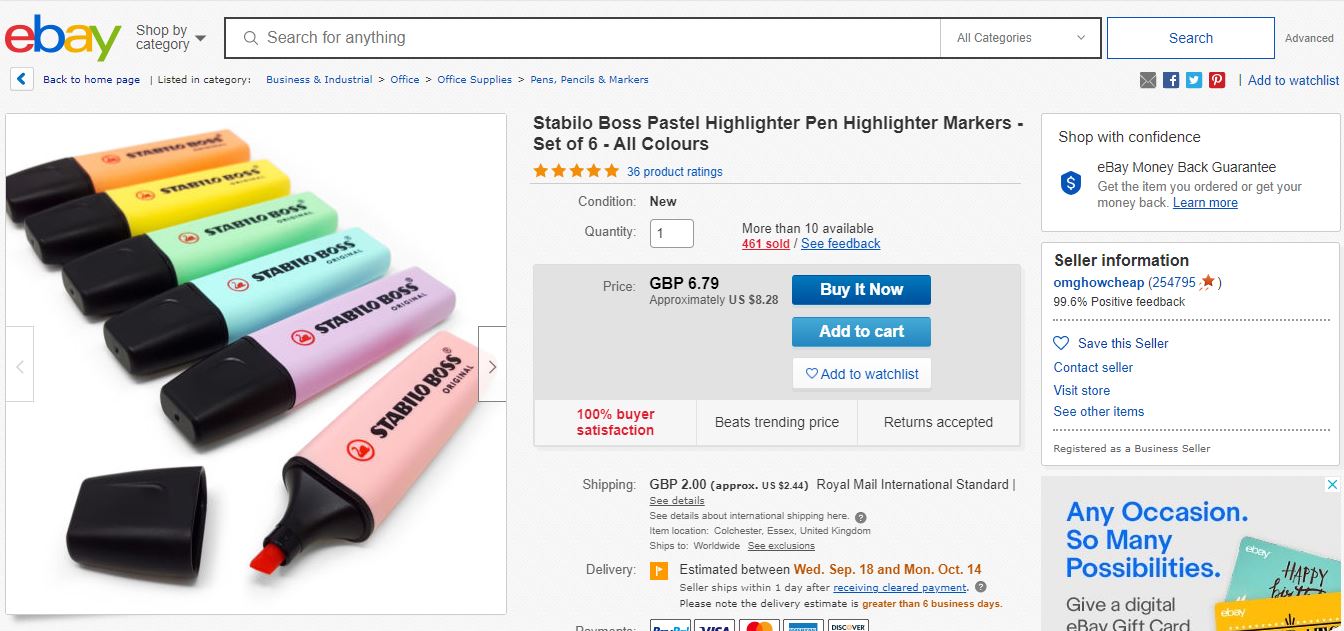
Task: Share listing on Facebook
Action: [1171, 80]
